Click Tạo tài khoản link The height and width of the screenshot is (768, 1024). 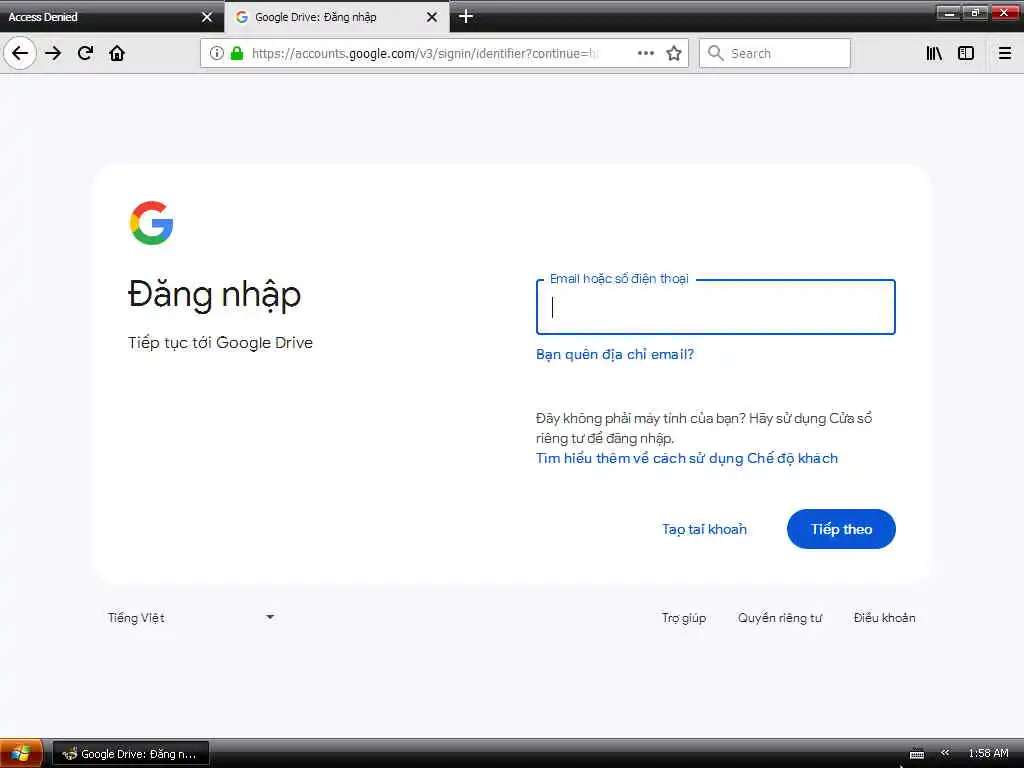point(704,529)
